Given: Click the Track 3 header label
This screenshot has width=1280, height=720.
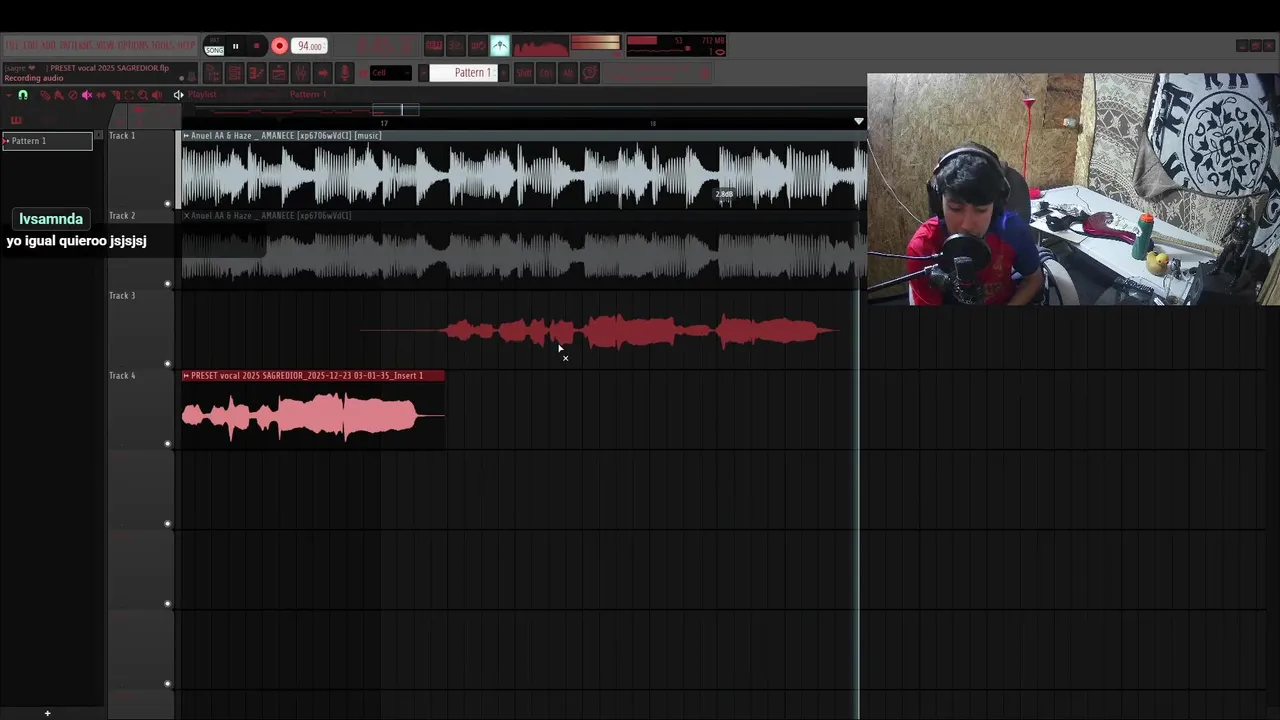Looking at the screenshot, I should [122, 295].
